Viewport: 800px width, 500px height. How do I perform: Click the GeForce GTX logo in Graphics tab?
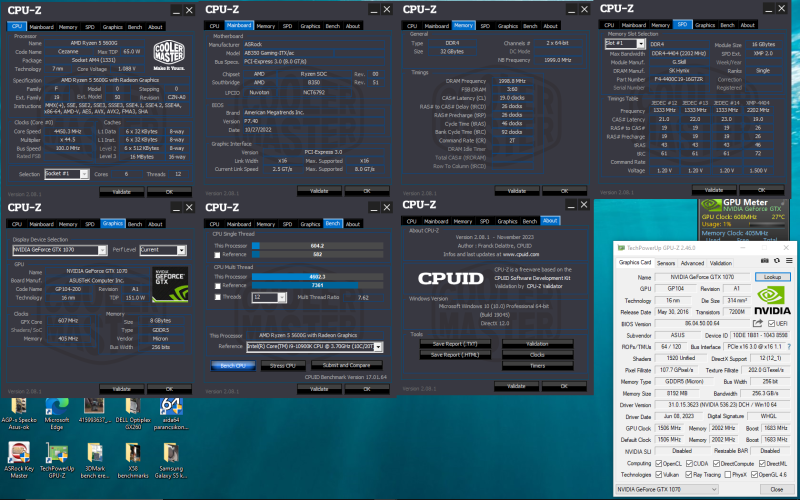click(x=170, y=284)
